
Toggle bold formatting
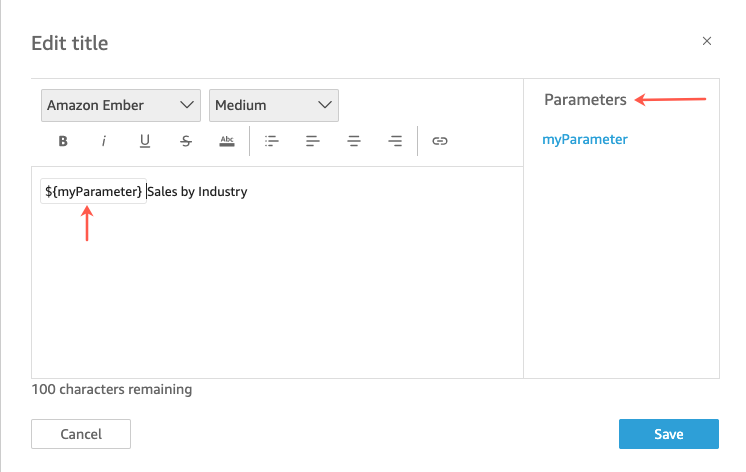point(63,141)
